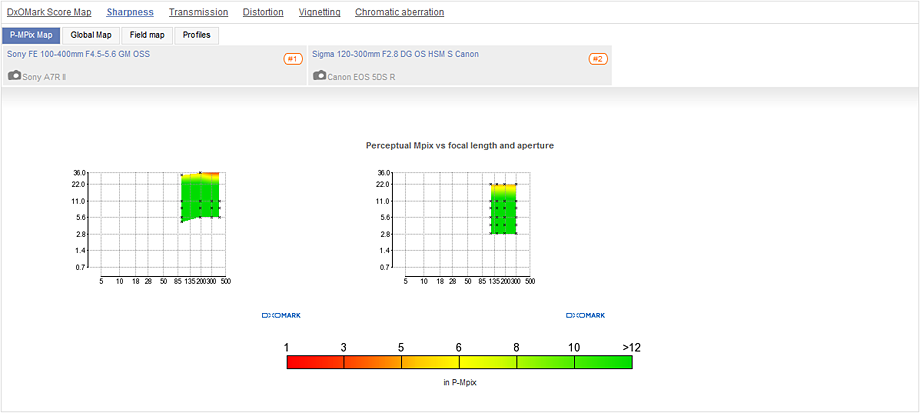Viewport: 920px width, 413px height.
Task: Click the DxOMark logo under the Sony chart
Action: pyautogui.click(x=281, y=316)
